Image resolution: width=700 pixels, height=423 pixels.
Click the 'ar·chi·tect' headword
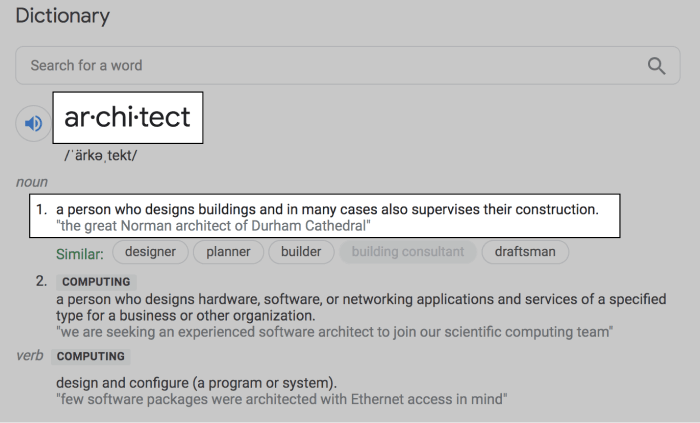(x=127, y=118)
